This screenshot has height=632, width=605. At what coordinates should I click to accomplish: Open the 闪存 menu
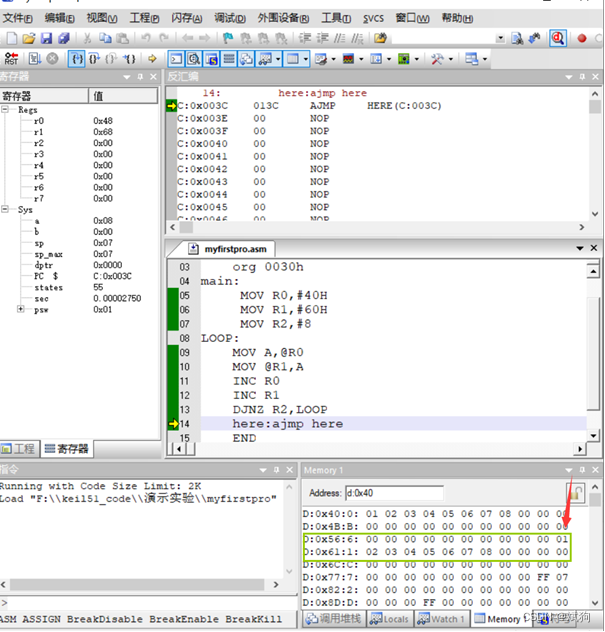click(187, 19)
